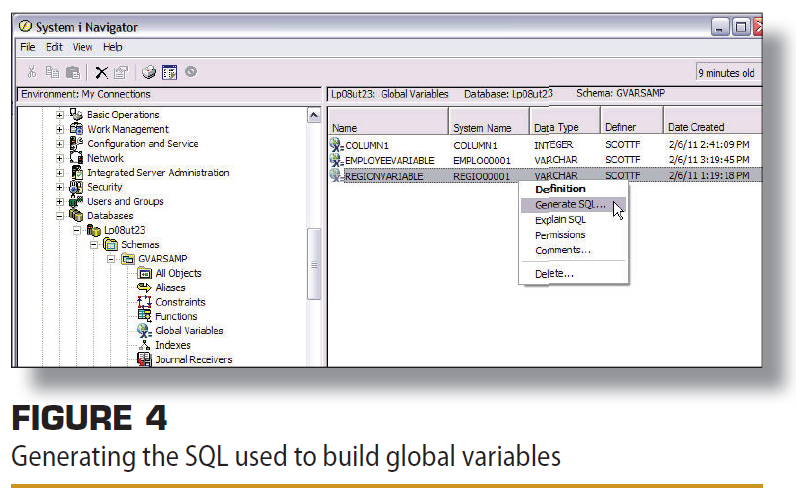Click the Lp08ut23 database icon
Image resolution: width=796 pixels, height=493 pixels.
point(93,230)
